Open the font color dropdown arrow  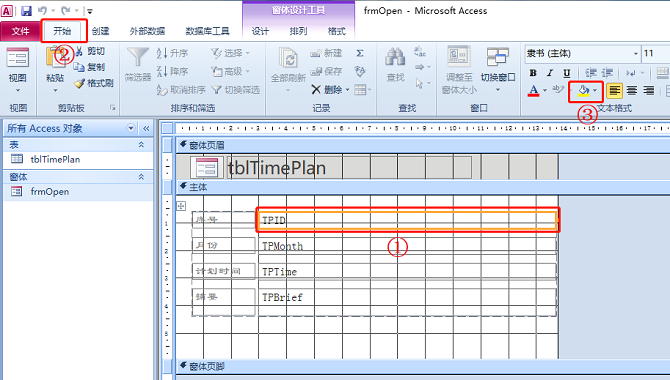[x=545, y=90]
